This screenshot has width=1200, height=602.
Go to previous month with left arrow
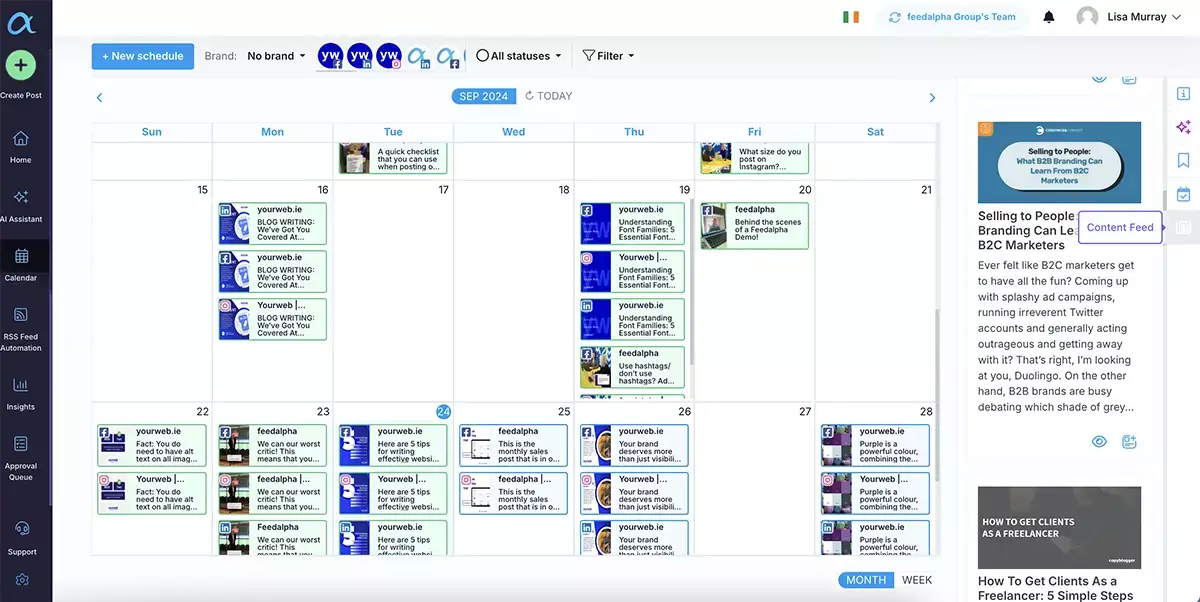pyautogui.click(x=100, y=97)
